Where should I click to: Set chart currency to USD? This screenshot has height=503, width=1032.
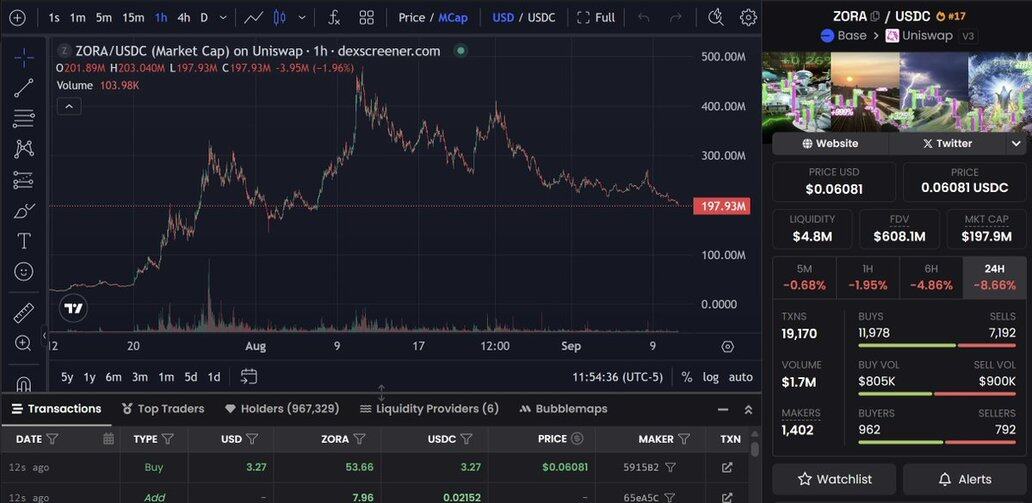coord(503,18)
